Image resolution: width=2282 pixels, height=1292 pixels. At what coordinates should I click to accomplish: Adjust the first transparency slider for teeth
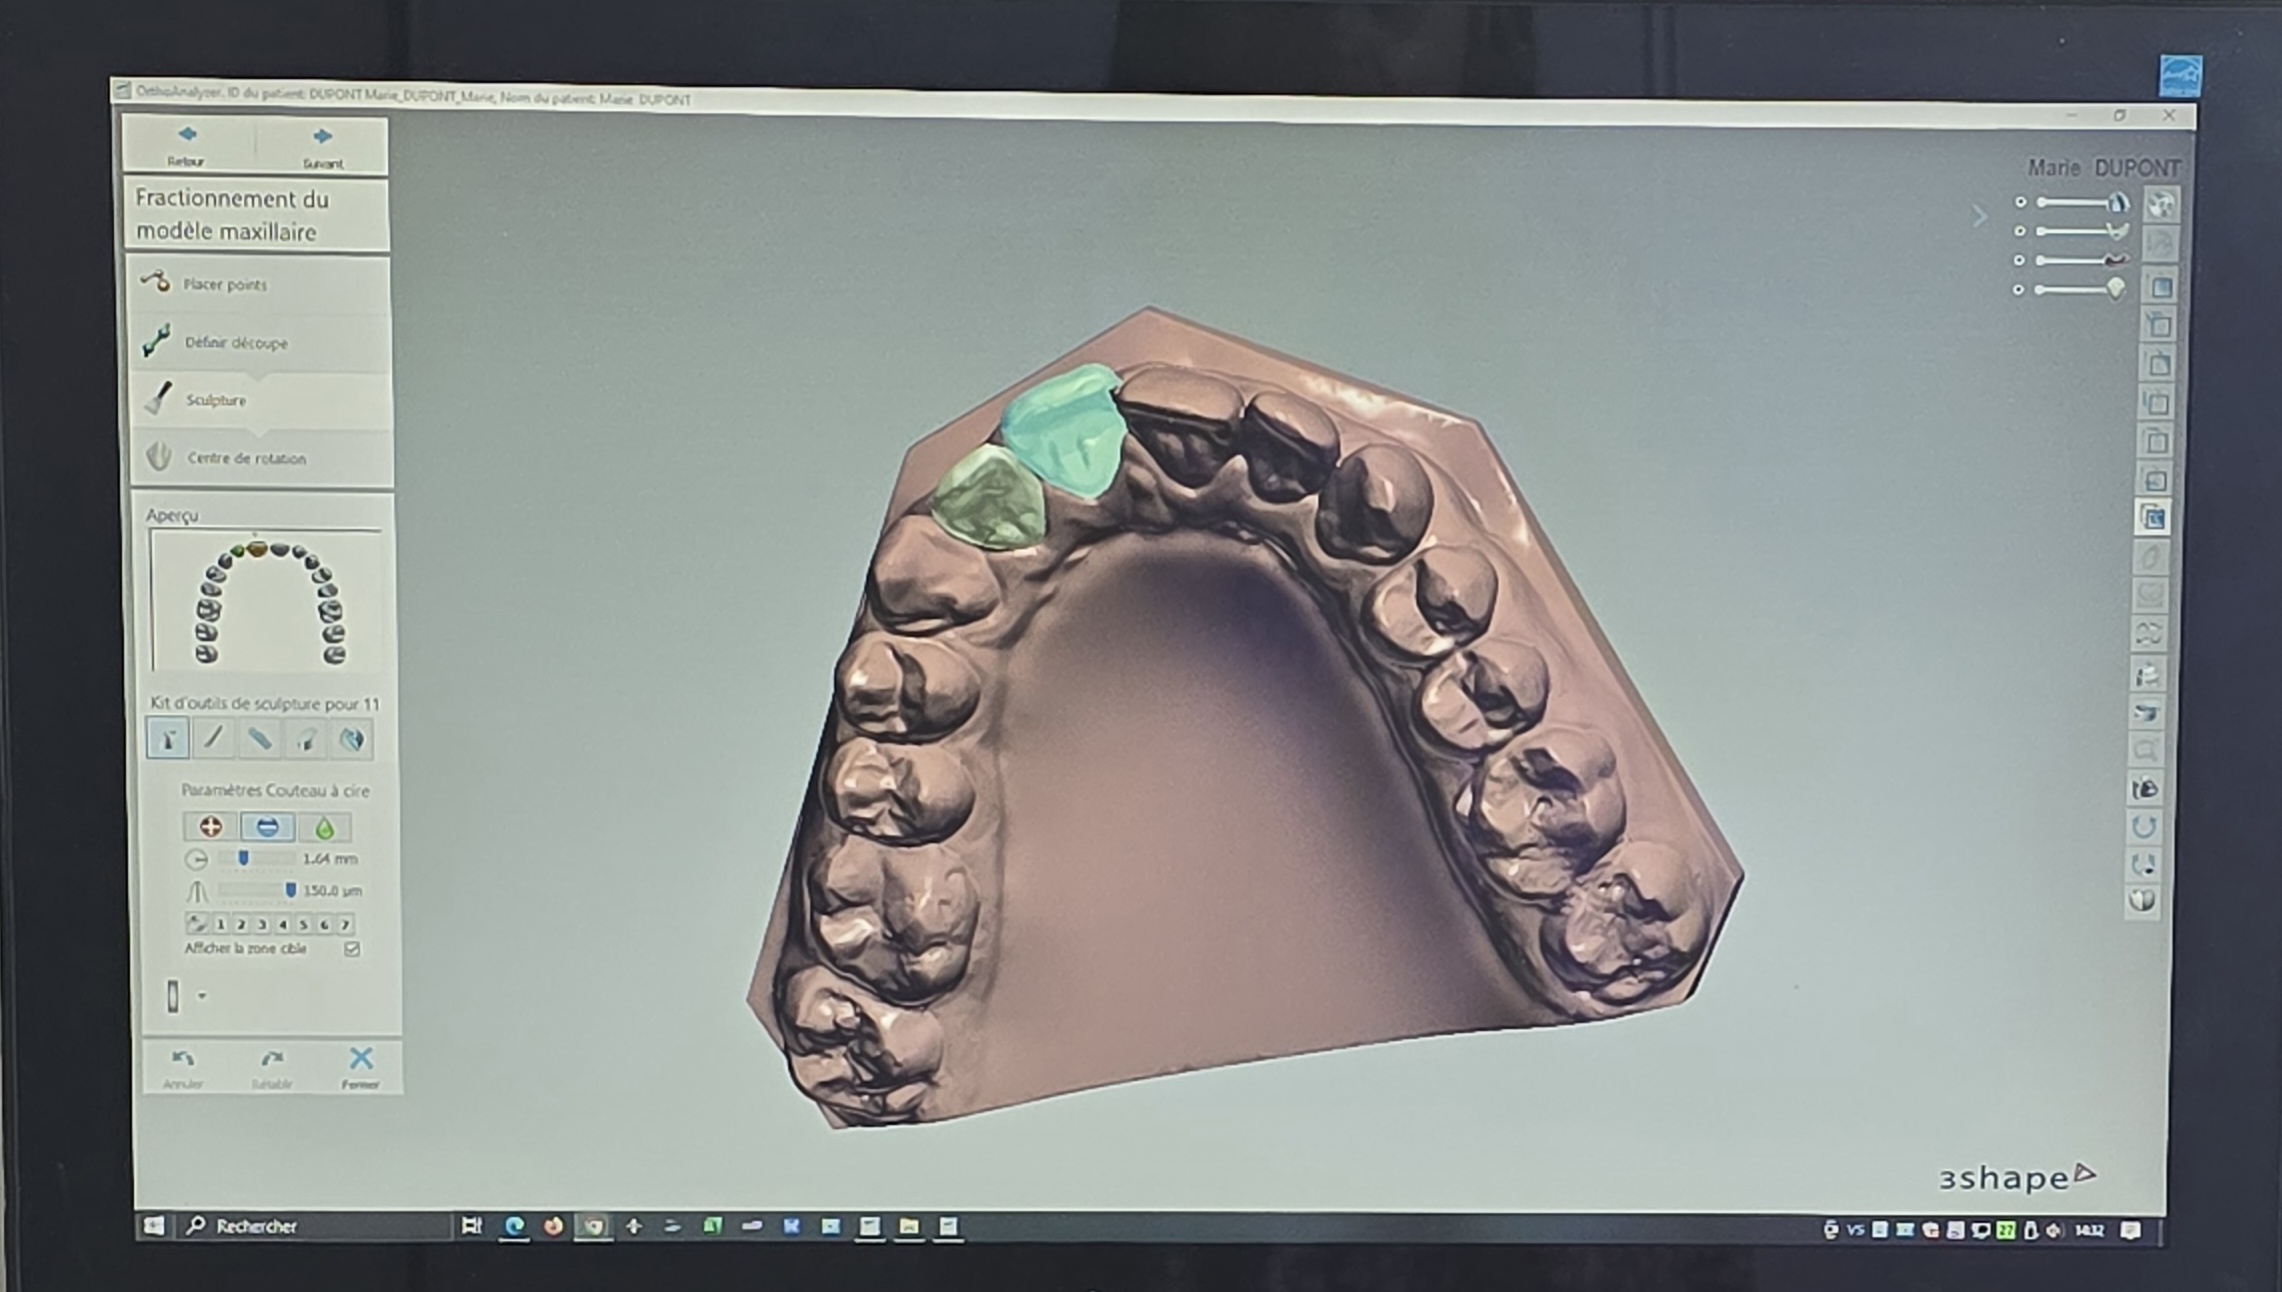pyautogui.click(x=2083, y=202)
